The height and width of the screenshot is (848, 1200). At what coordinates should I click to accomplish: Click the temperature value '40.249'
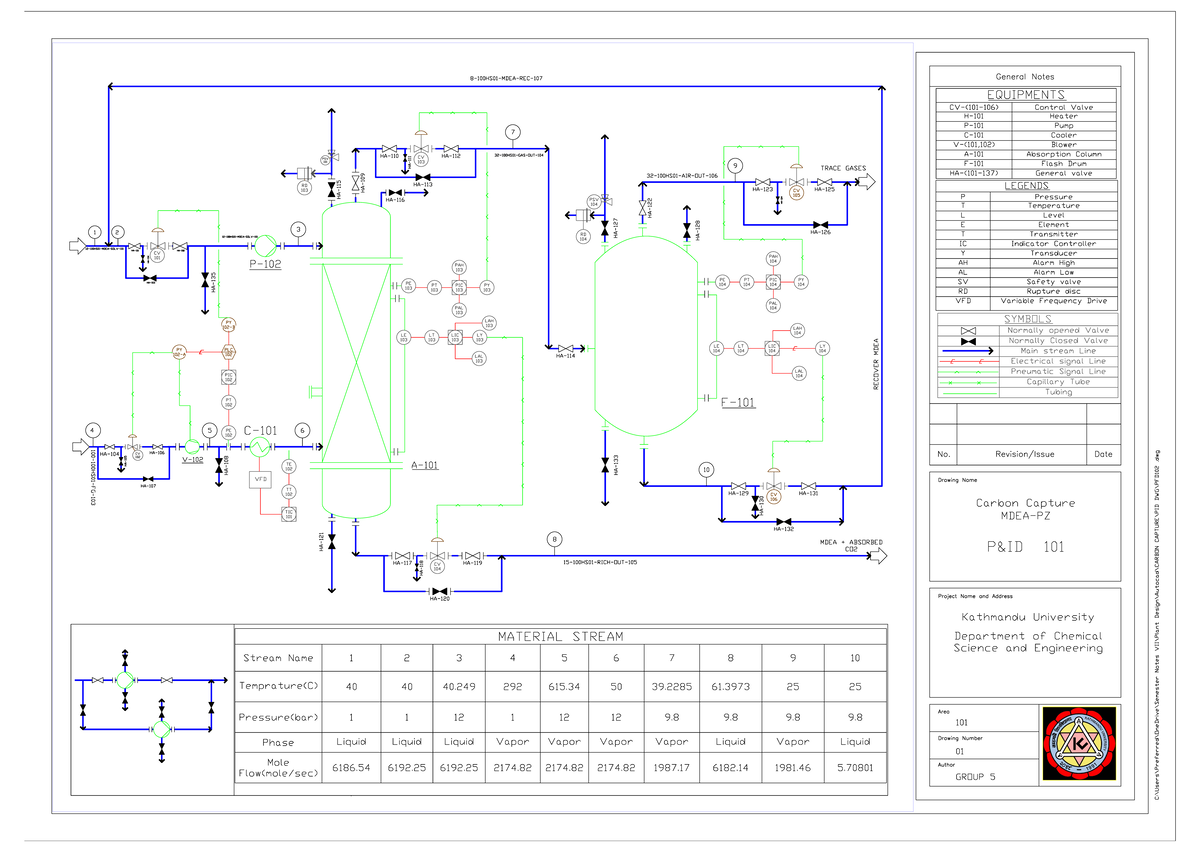[x=458, y=686]
